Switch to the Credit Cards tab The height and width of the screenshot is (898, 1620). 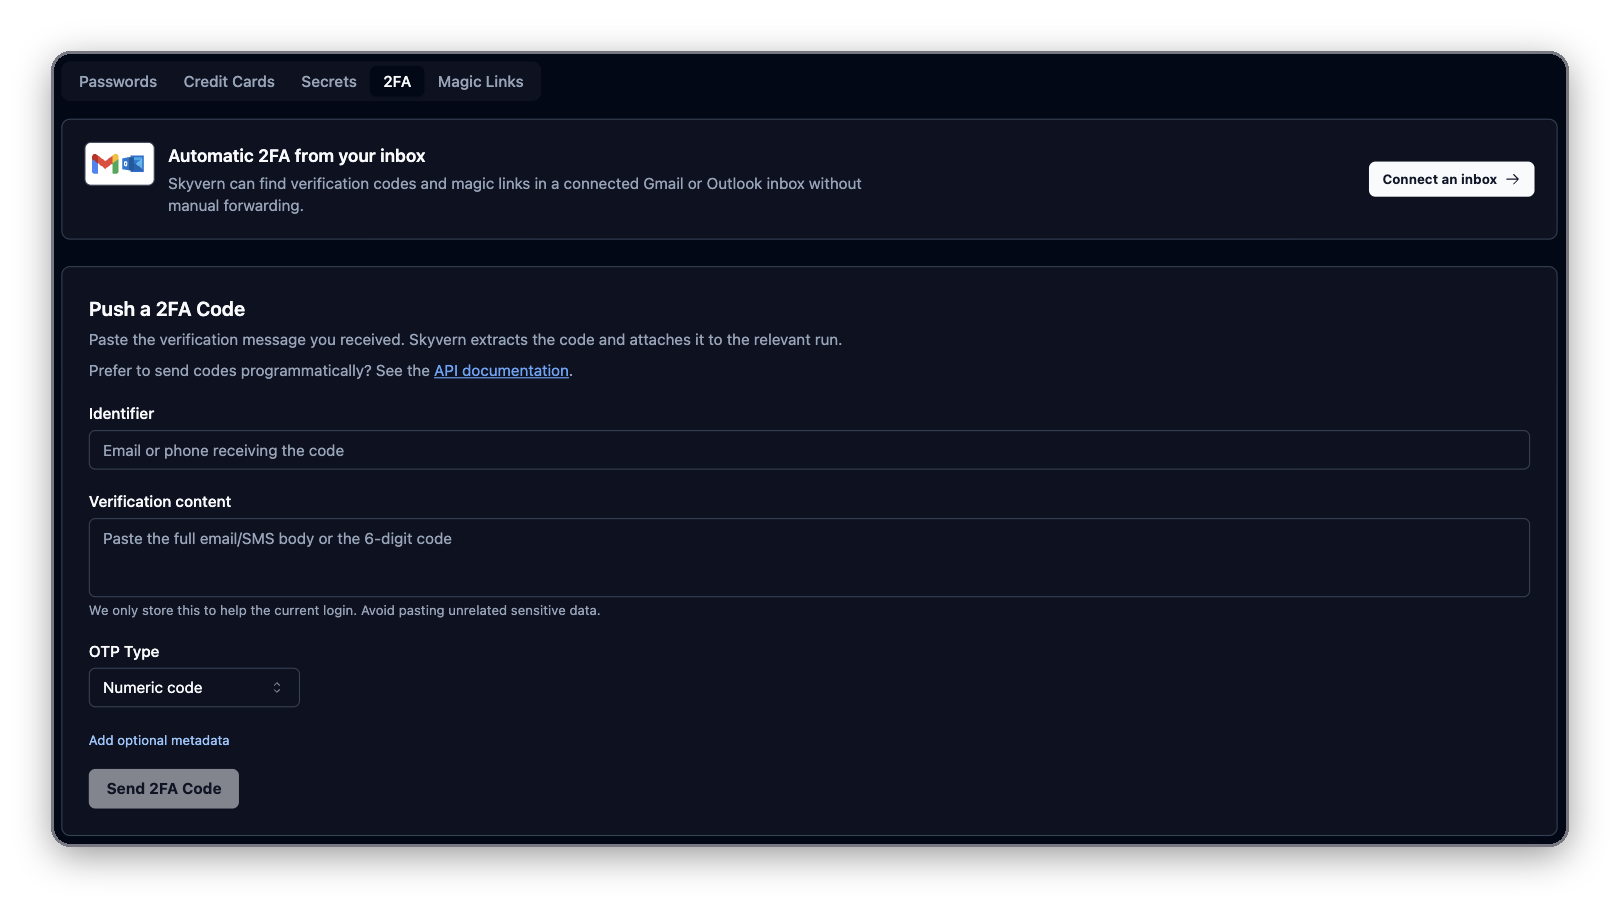point(229,82)
